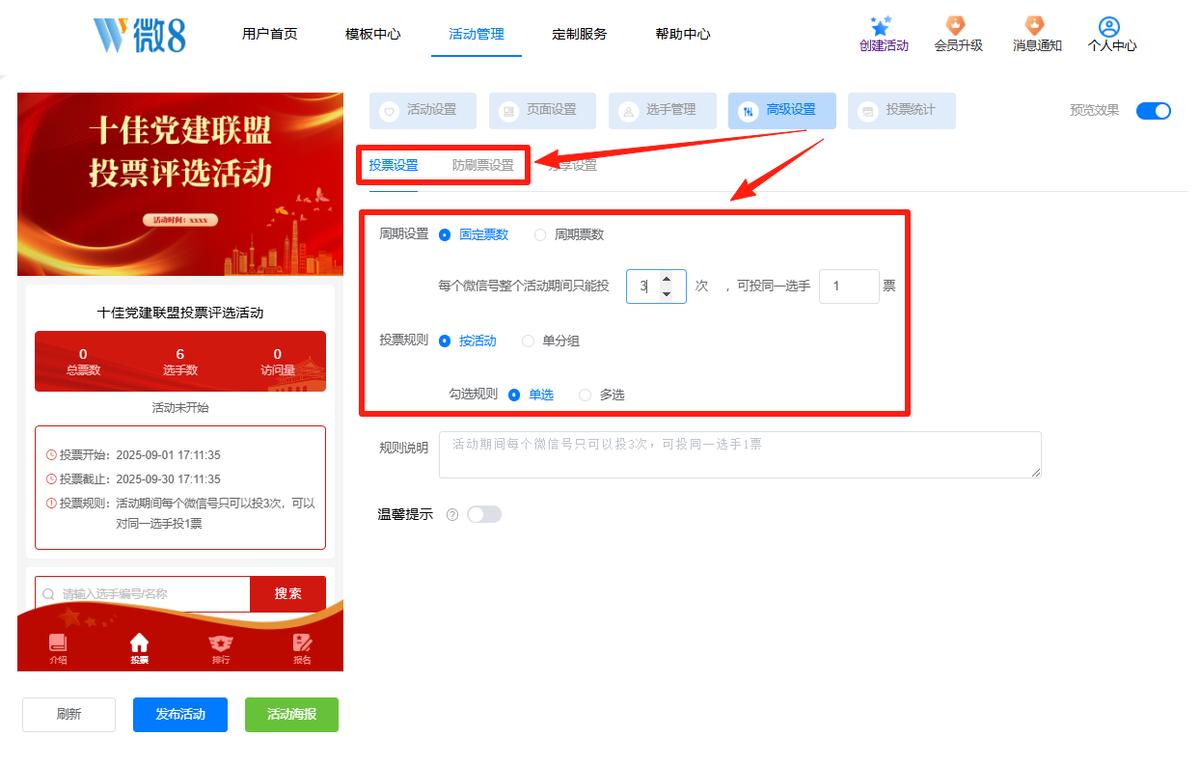Select 多选 check rule

[x=602, y=395]
